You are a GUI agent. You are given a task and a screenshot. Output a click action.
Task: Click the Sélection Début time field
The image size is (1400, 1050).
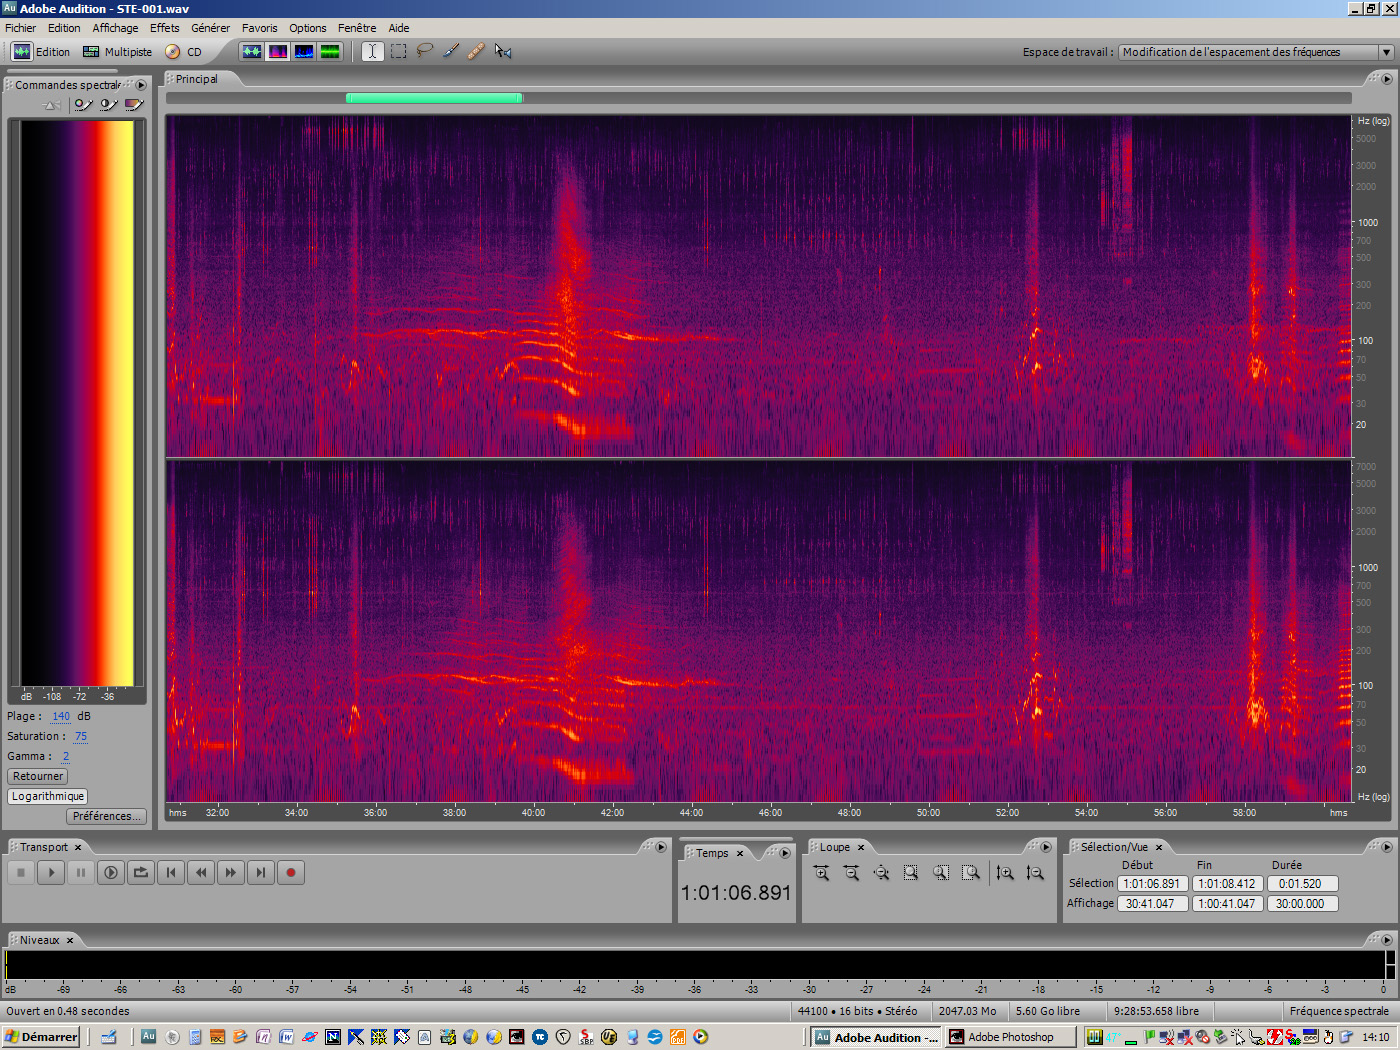[1152, 883]
